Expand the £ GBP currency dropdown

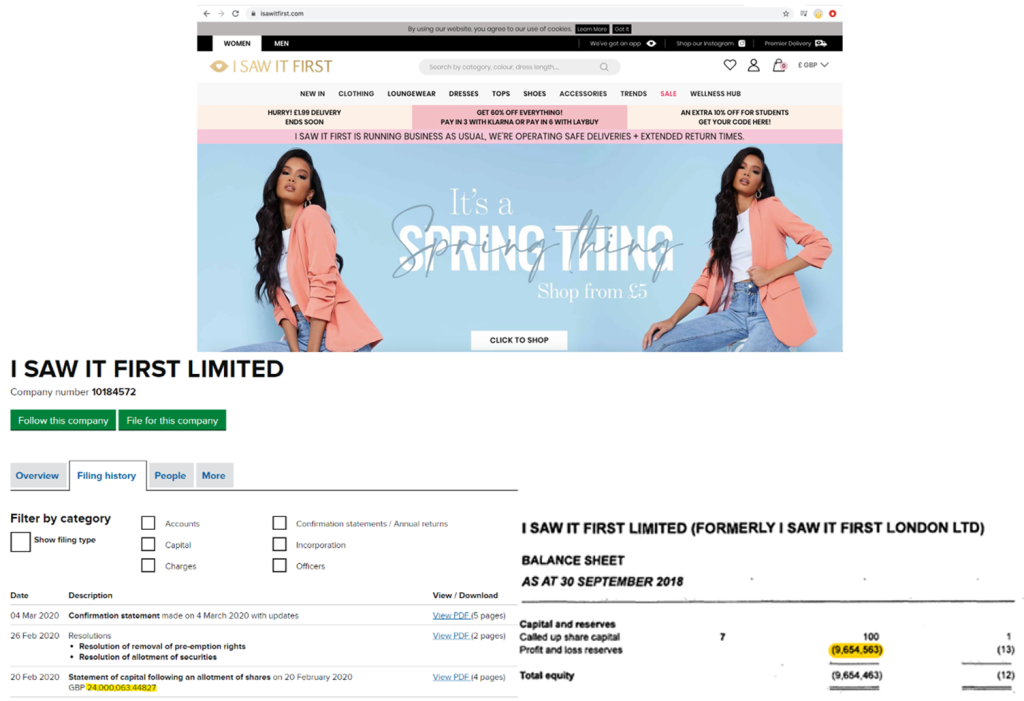click(813, 65)
